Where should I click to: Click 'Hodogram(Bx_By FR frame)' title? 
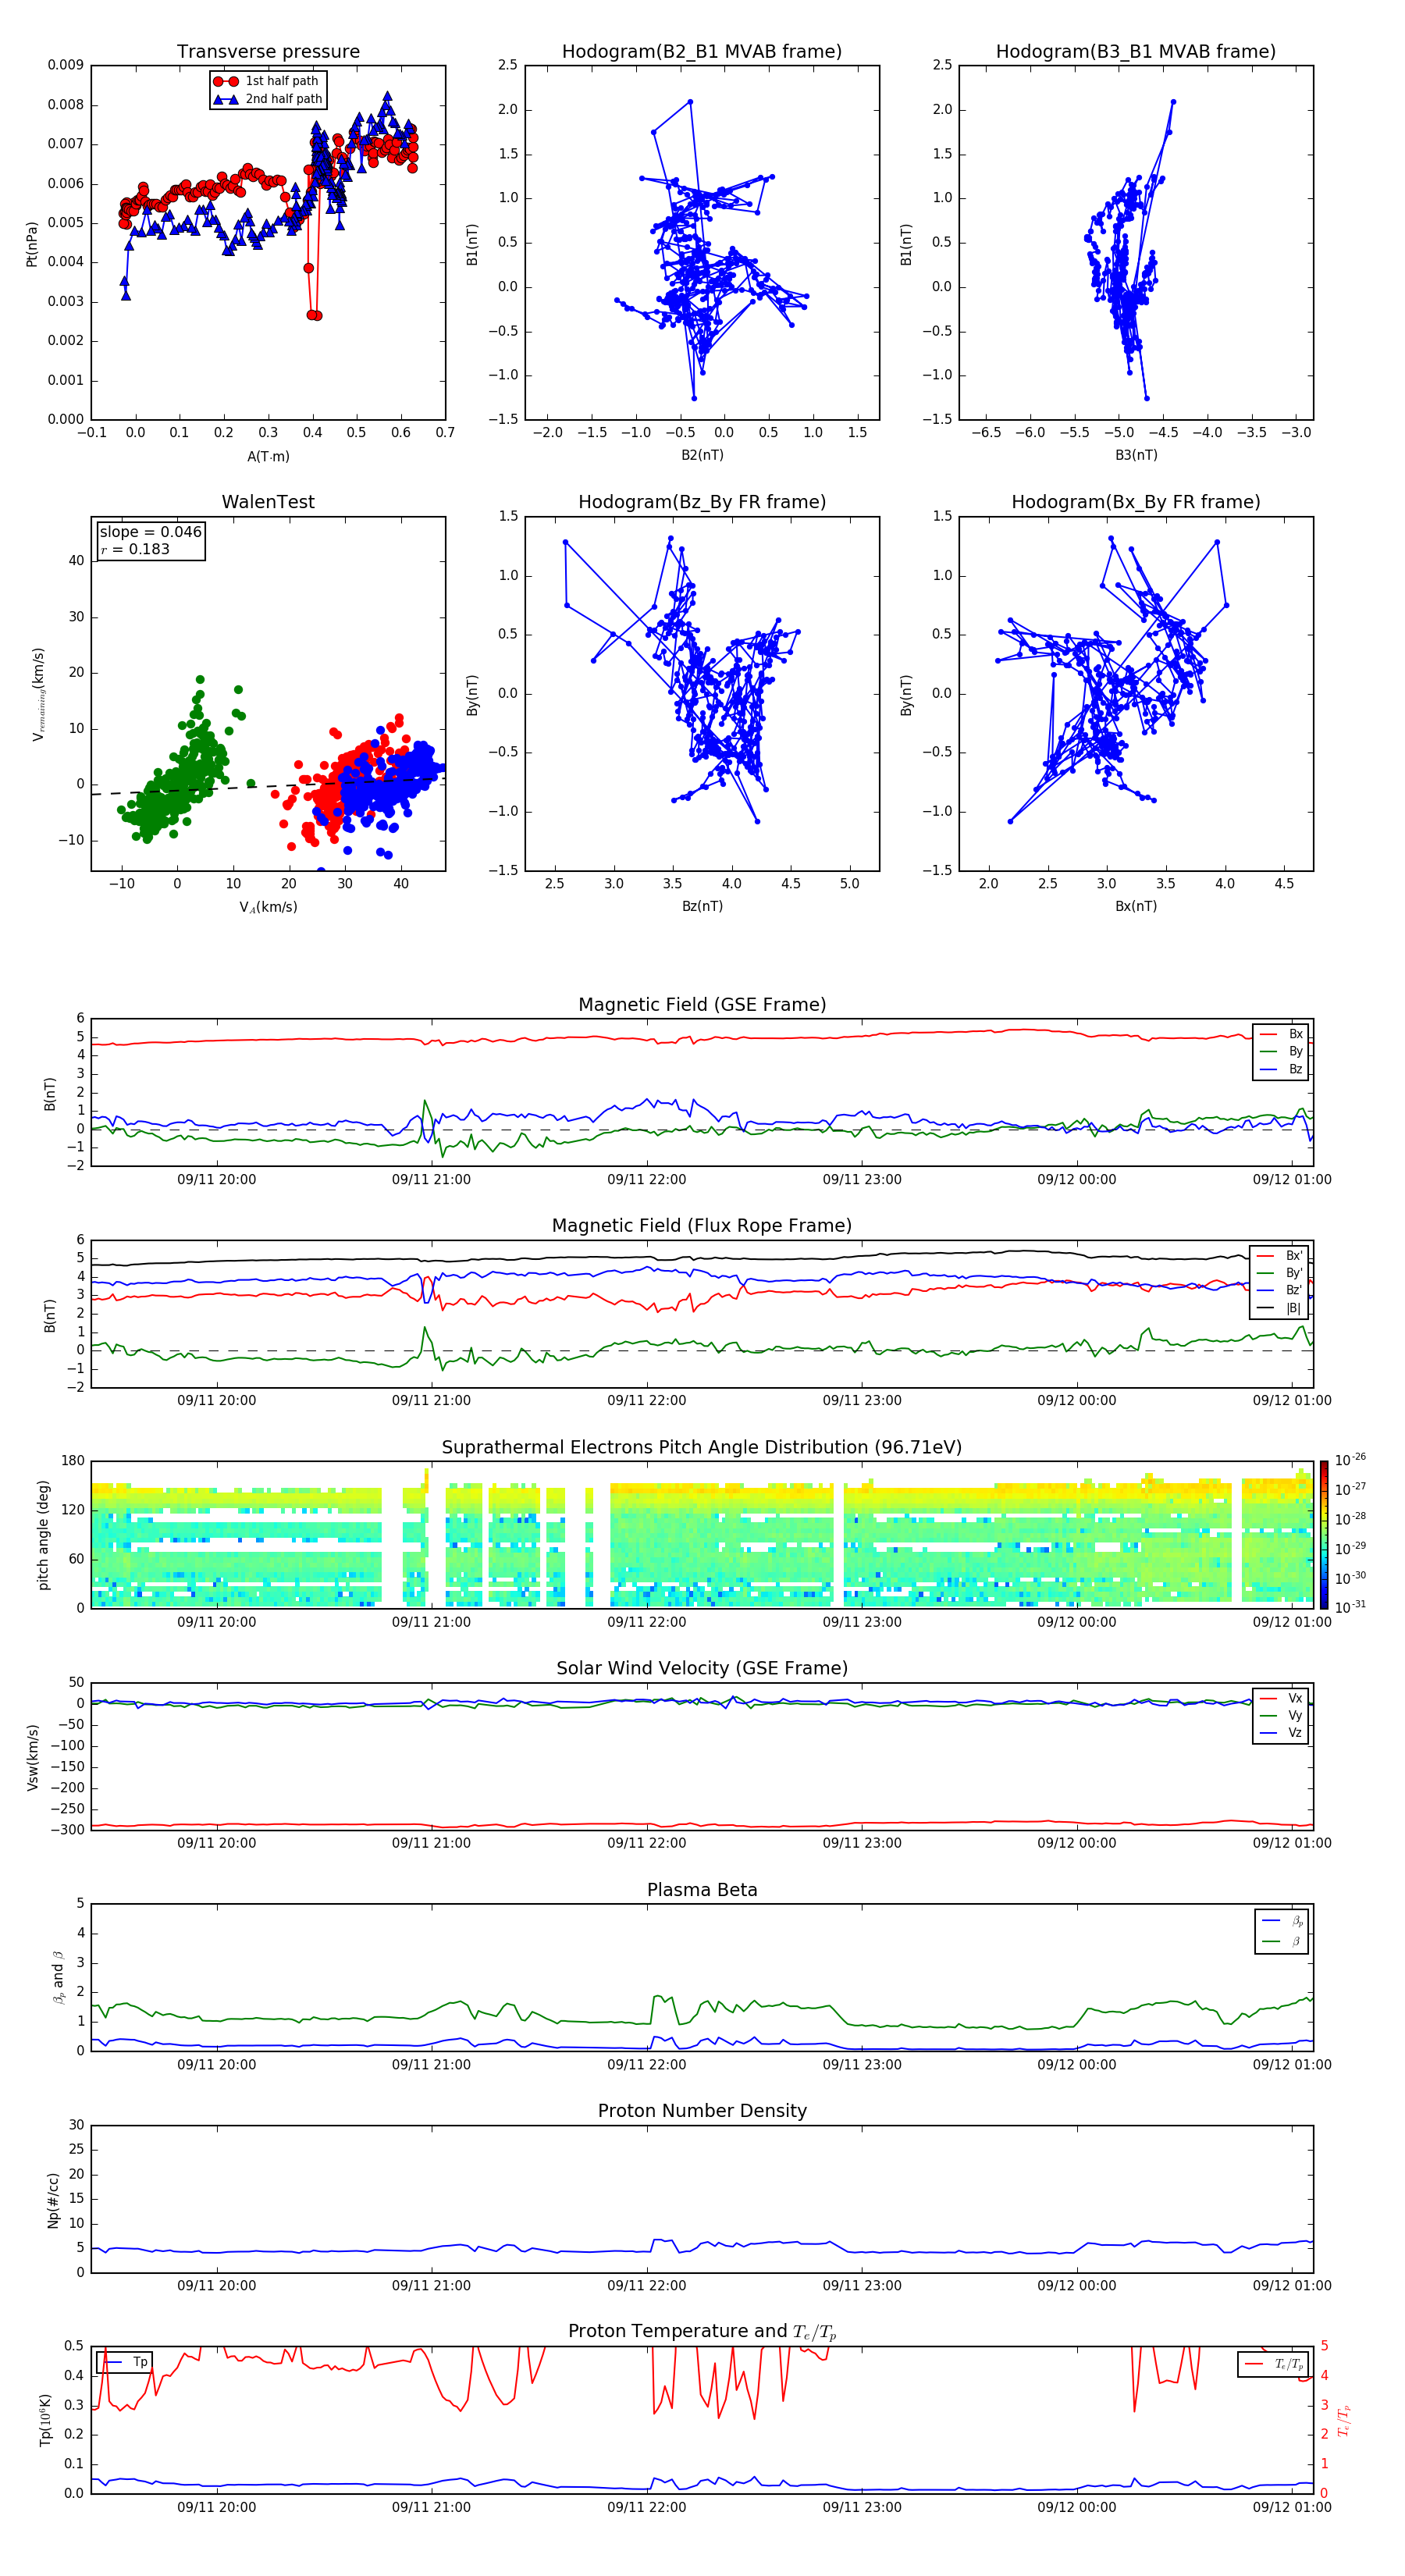tap(1136, 502)
